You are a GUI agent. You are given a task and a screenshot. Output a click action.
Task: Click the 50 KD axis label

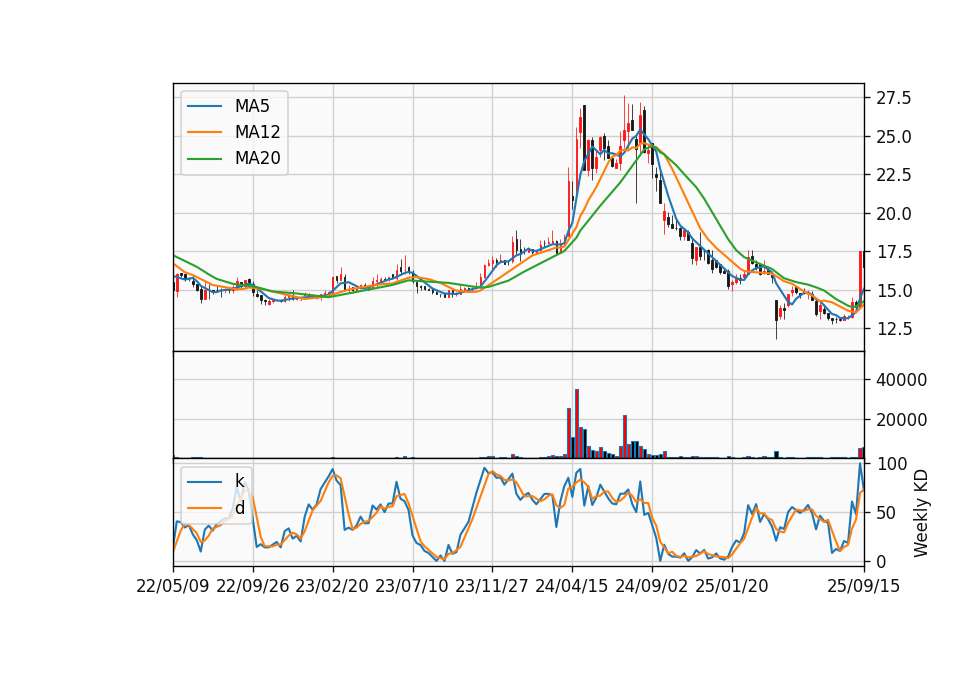coord(887,513)
